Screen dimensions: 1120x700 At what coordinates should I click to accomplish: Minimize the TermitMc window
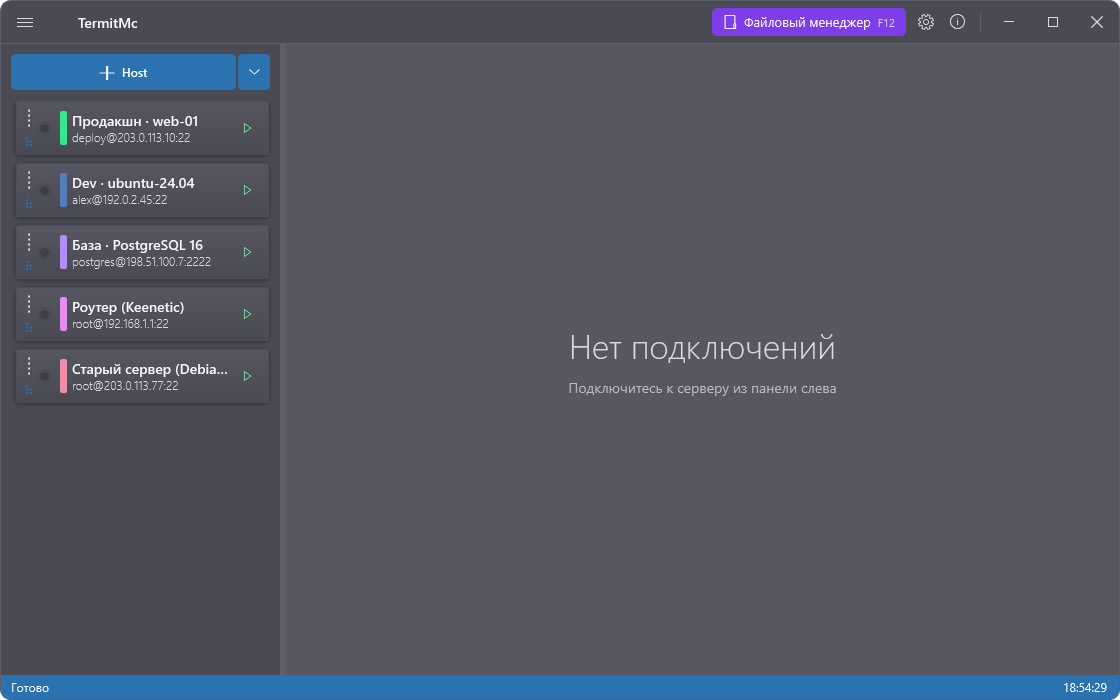pos(1009,22)
